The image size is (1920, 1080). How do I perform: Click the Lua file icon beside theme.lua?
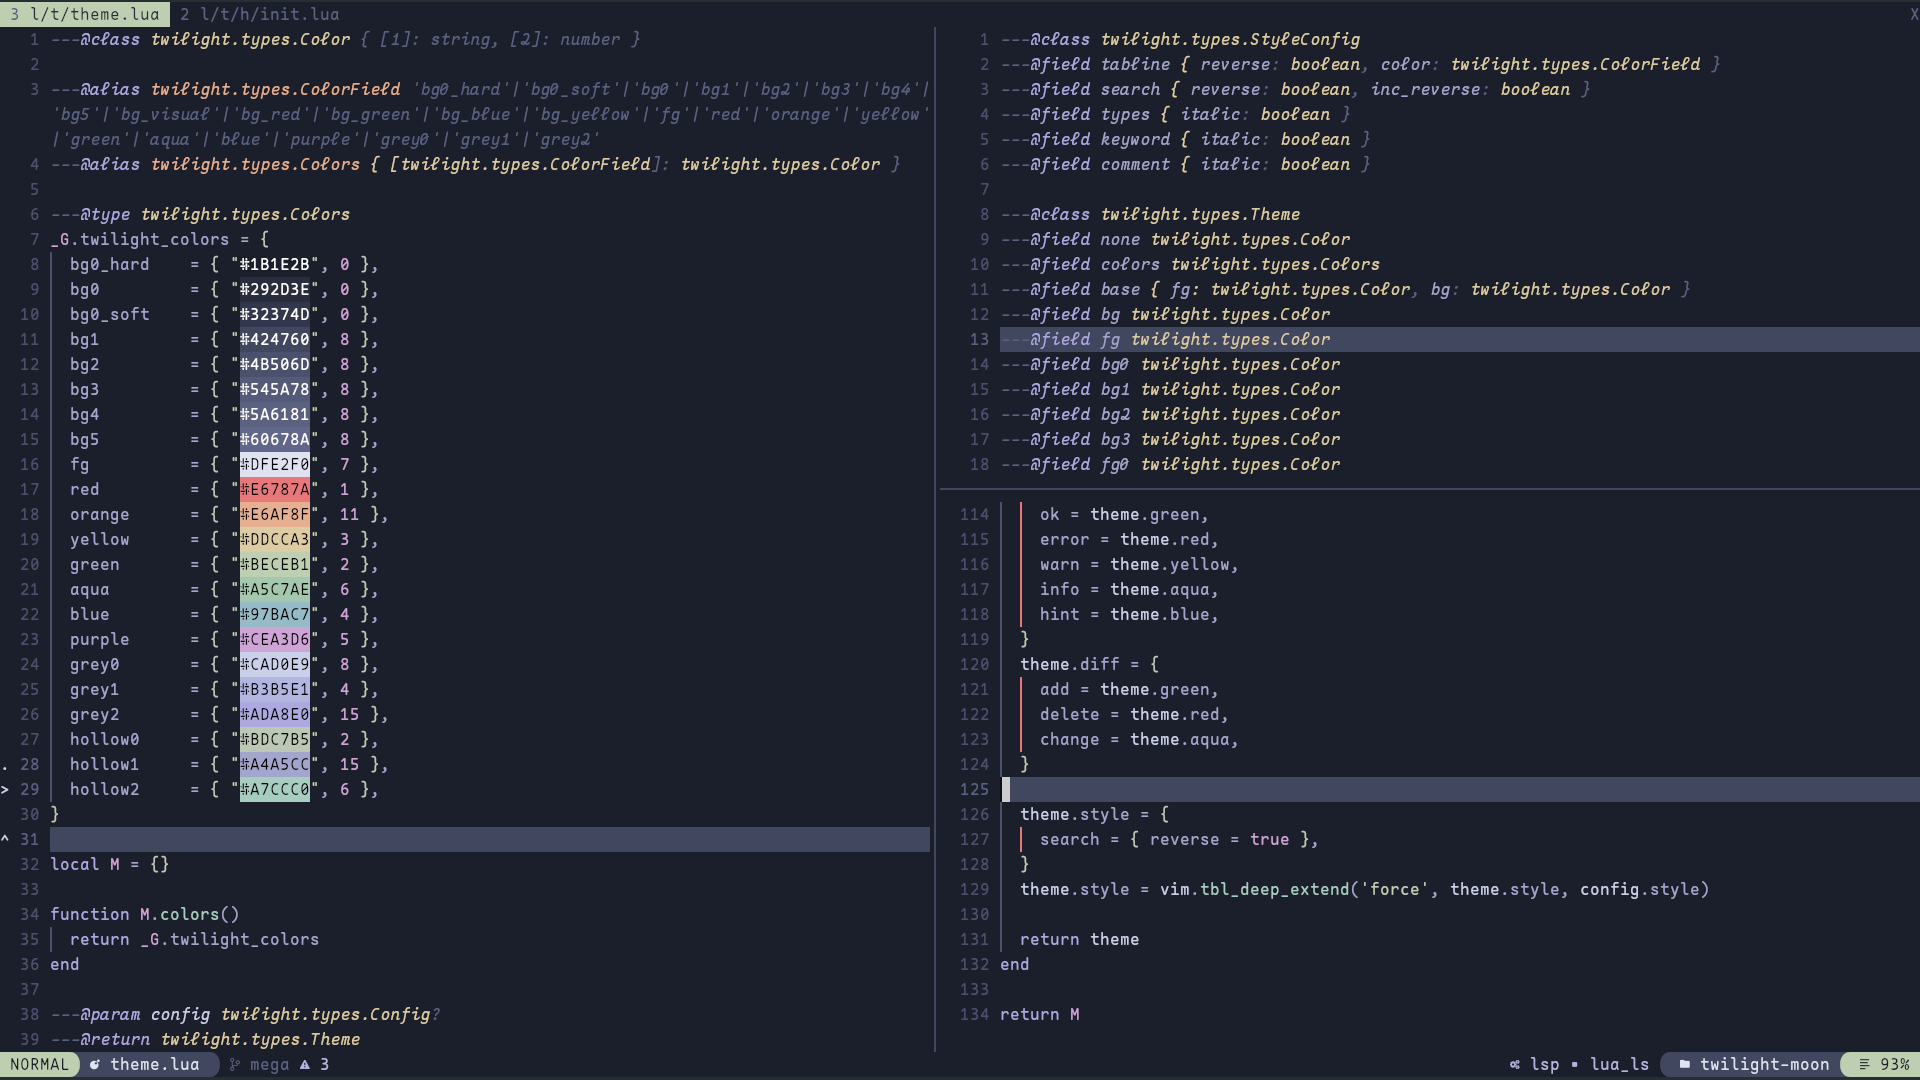(95, 1064)
